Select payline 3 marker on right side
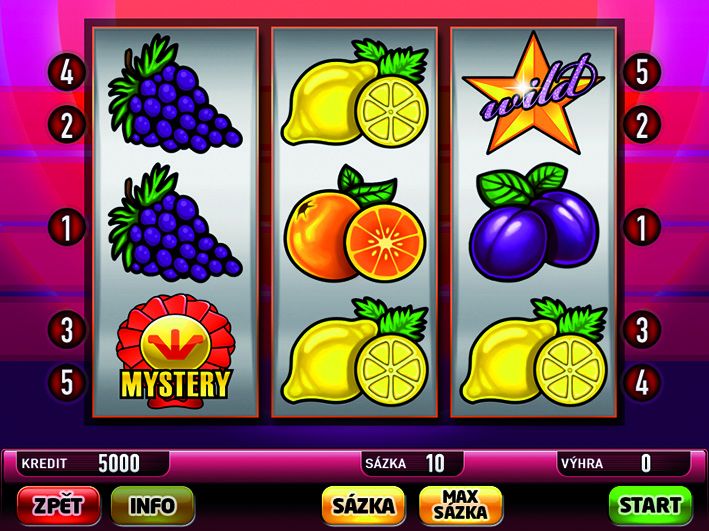Image resolution: width=709 pixels, height=531 pixels. click(x=642, y=330)
